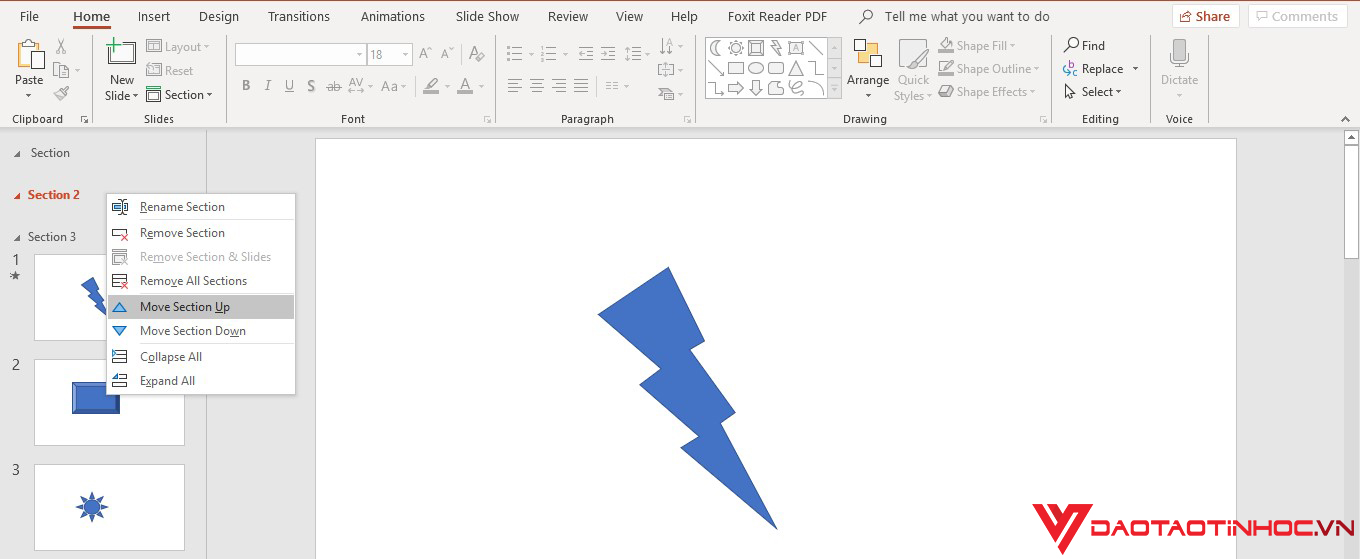Select the Format Painter brush icon
The height and width of the screenshot is (559, 1360).
[x=62, y=93]
